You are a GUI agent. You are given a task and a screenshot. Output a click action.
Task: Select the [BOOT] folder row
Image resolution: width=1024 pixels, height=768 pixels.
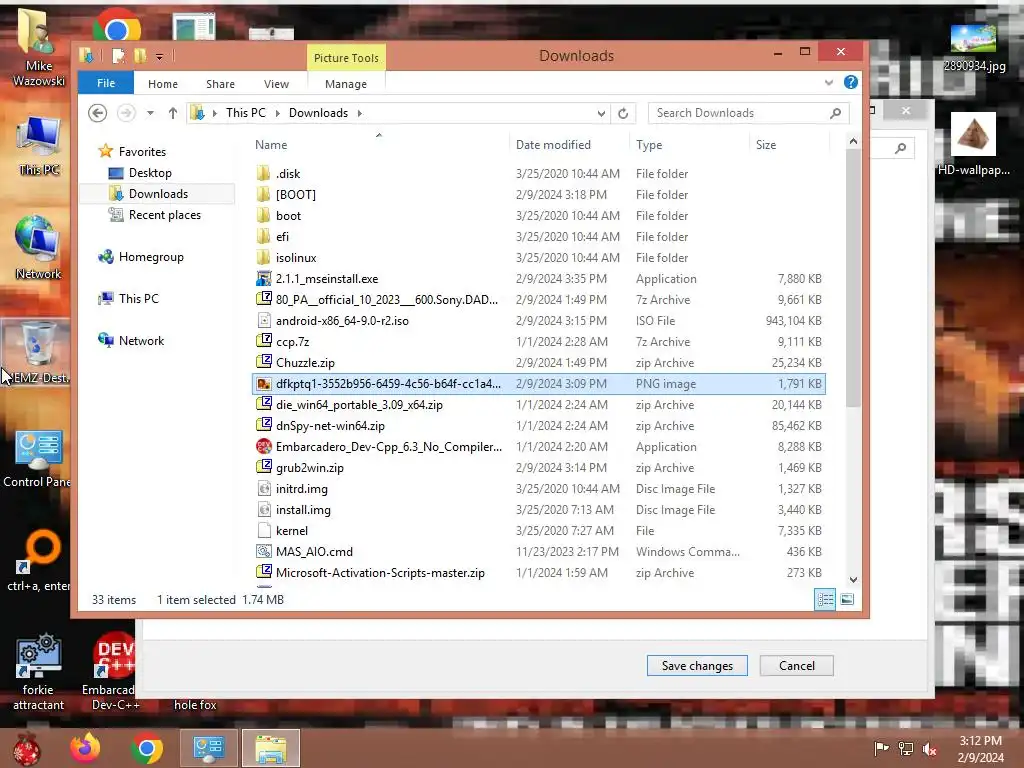[539, 195]
